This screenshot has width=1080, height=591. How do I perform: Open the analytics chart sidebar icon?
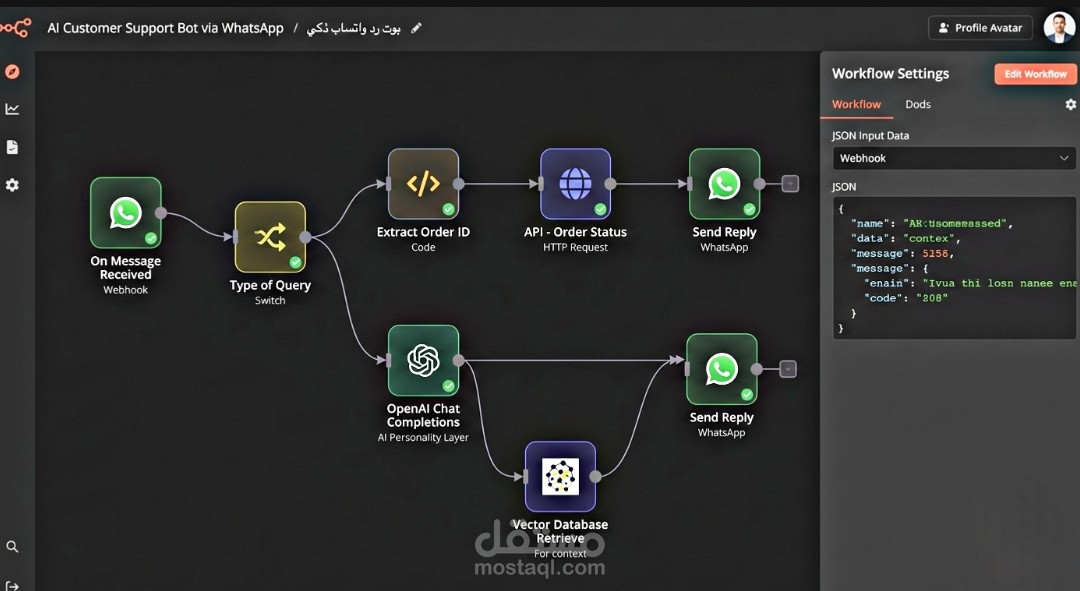[12, 110]
